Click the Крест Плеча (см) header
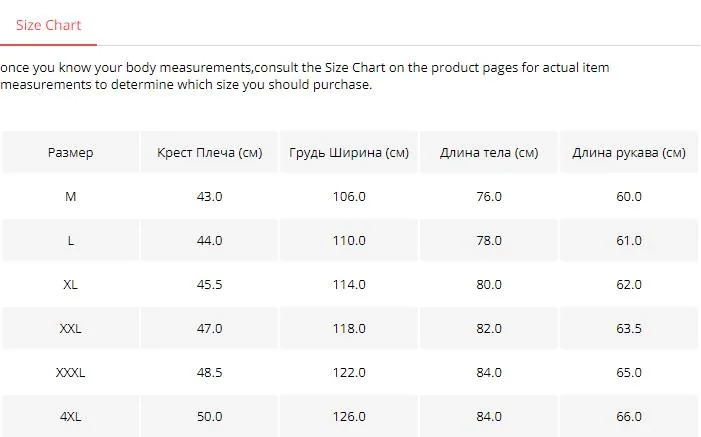The height and width of the screenshot is (437, 701). (x=210, y=153)
